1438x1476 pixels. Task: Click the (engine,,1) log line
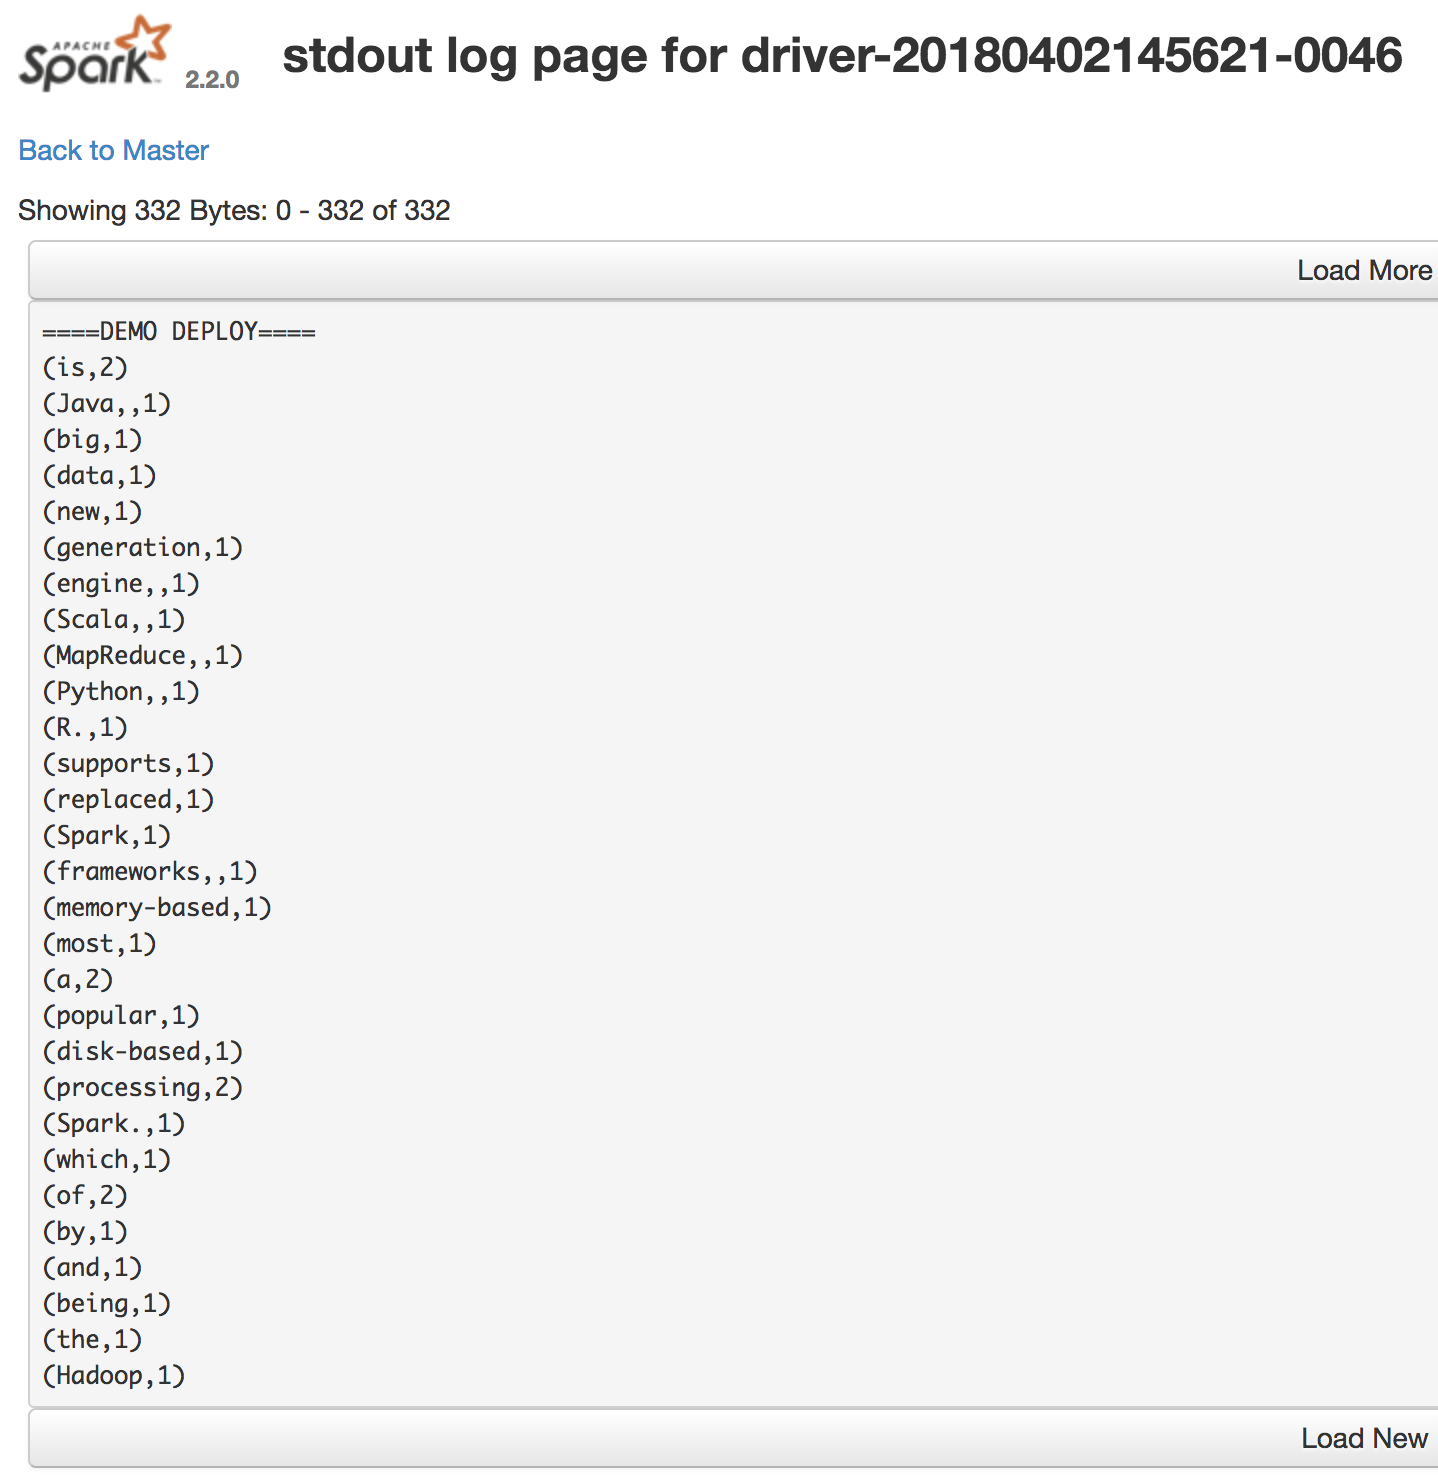coord(121,583)
